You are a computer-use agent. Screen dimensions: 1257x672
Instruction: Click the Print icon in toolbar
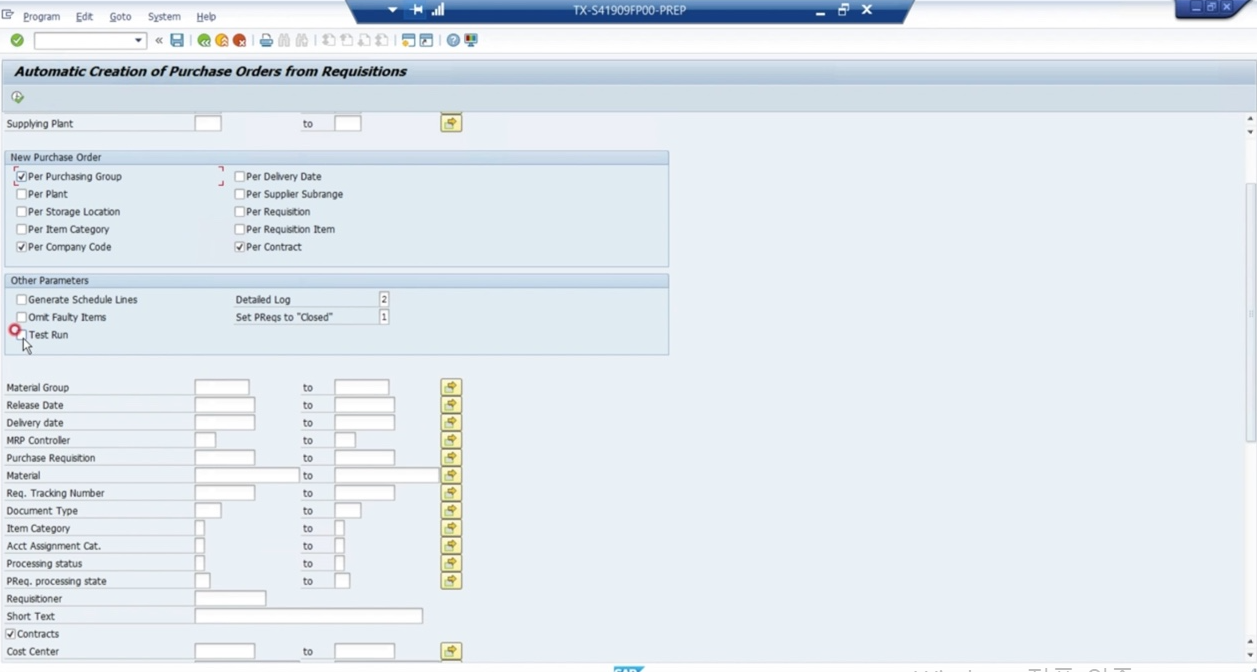click(266, 40)
